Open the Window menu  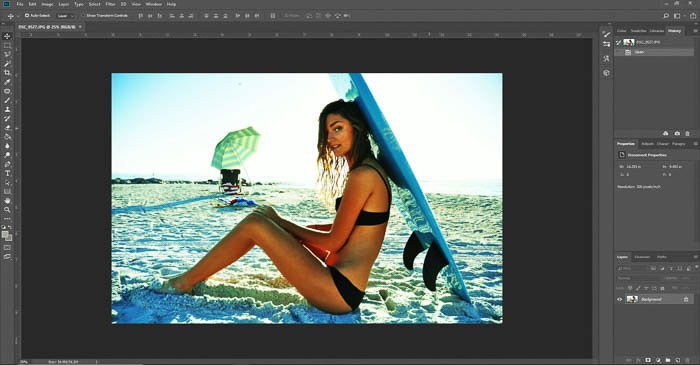[x=154, y=4]
